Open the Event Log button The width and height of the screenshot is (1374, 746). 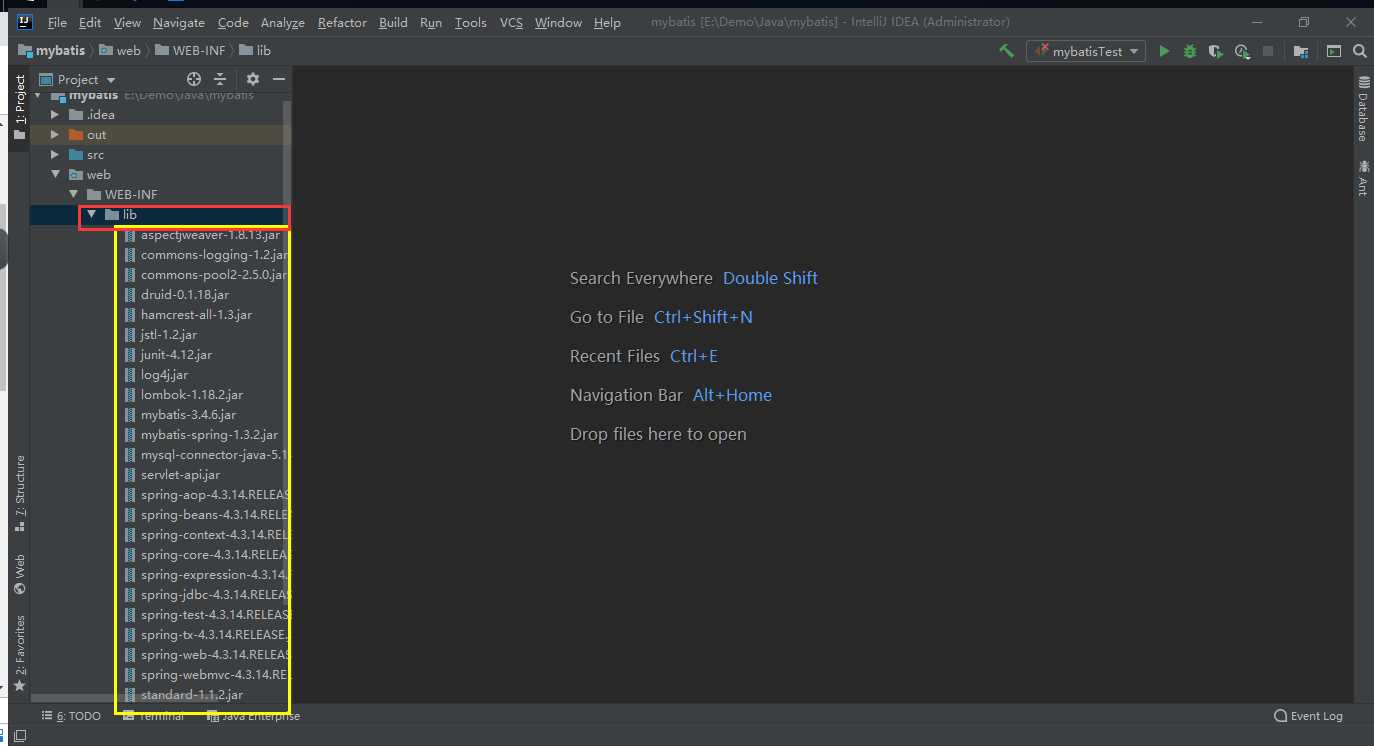tap(1308, 716)
